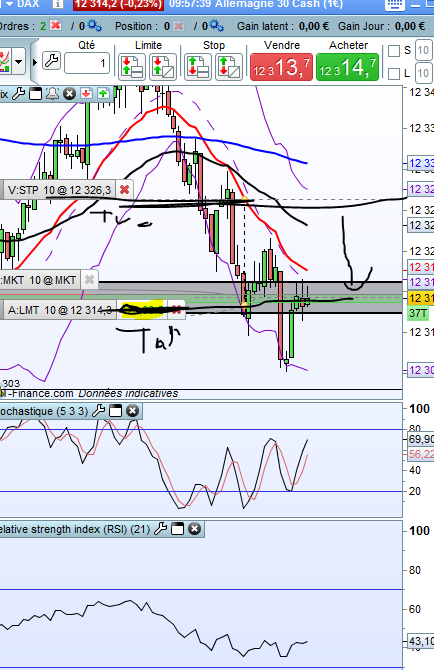Image resolution: width=434 pixels, height=670 pixels.
Task: Open order settings gear icon after Ordres
Action: (95, 26)
